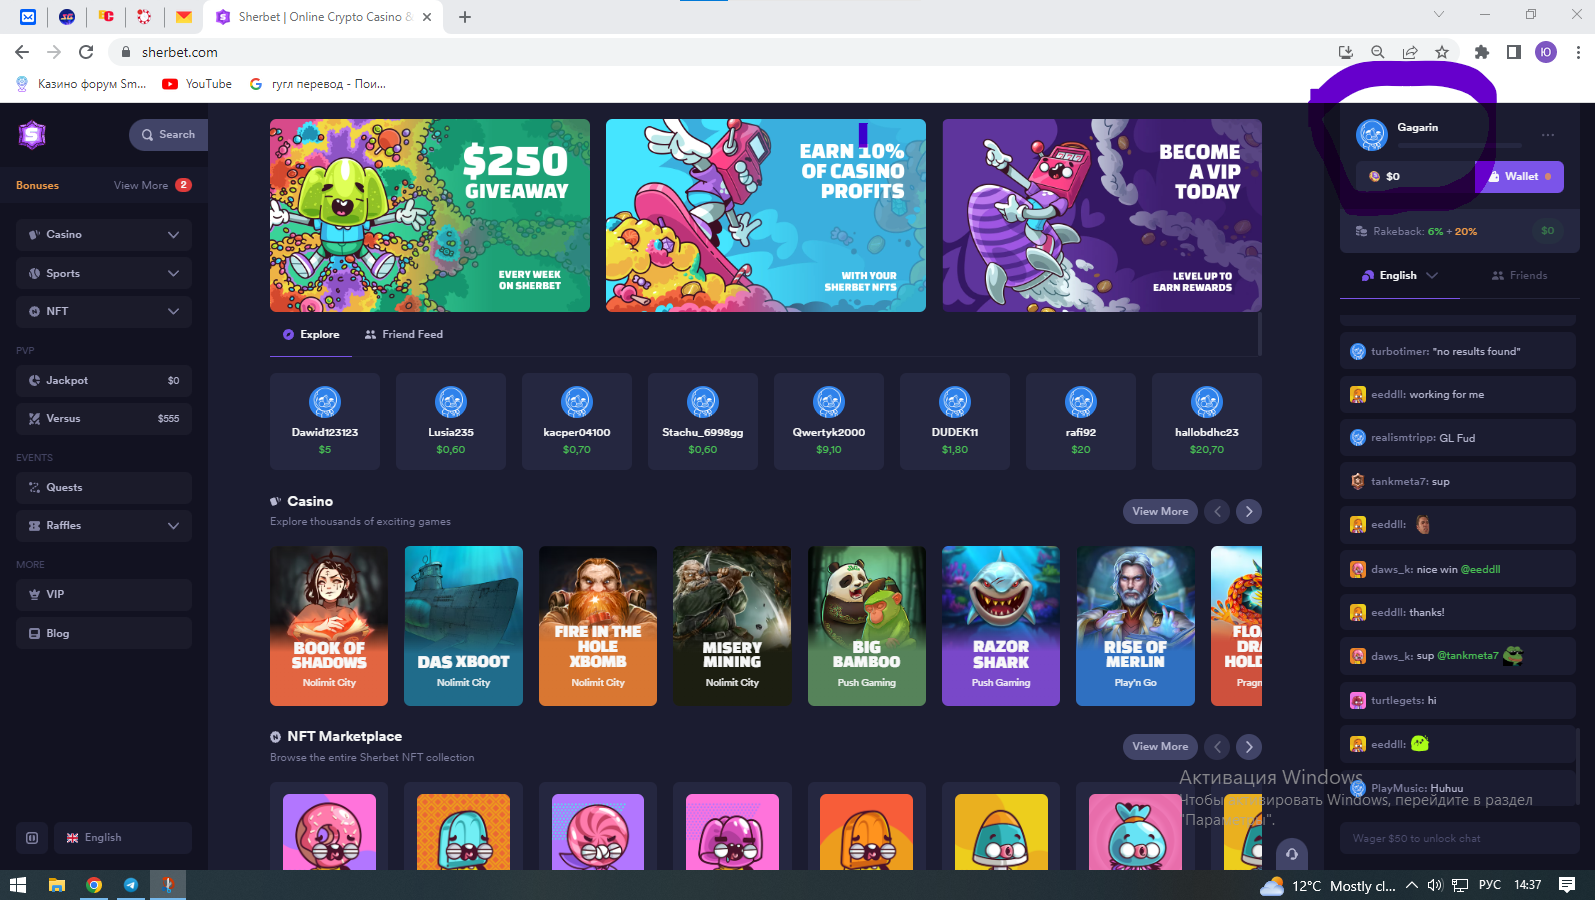Launch the Rise of Merlin game
This screenshot has height=900, width=1595.
point(1135,626)
